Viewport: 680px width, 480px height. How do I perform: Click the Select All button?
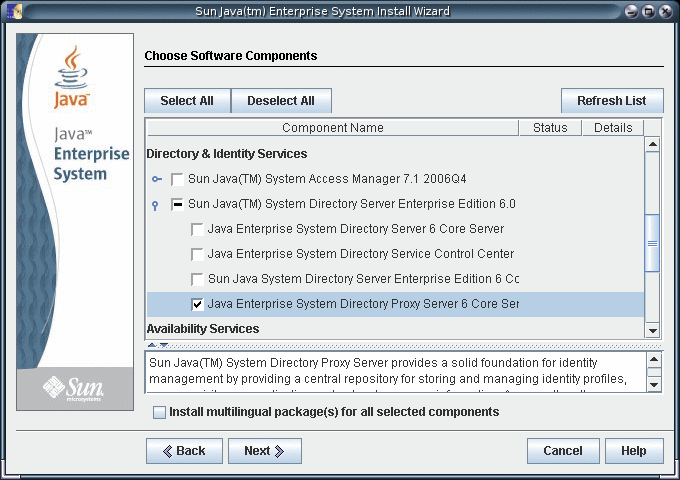pyautogui.click(x=187, y=101)
